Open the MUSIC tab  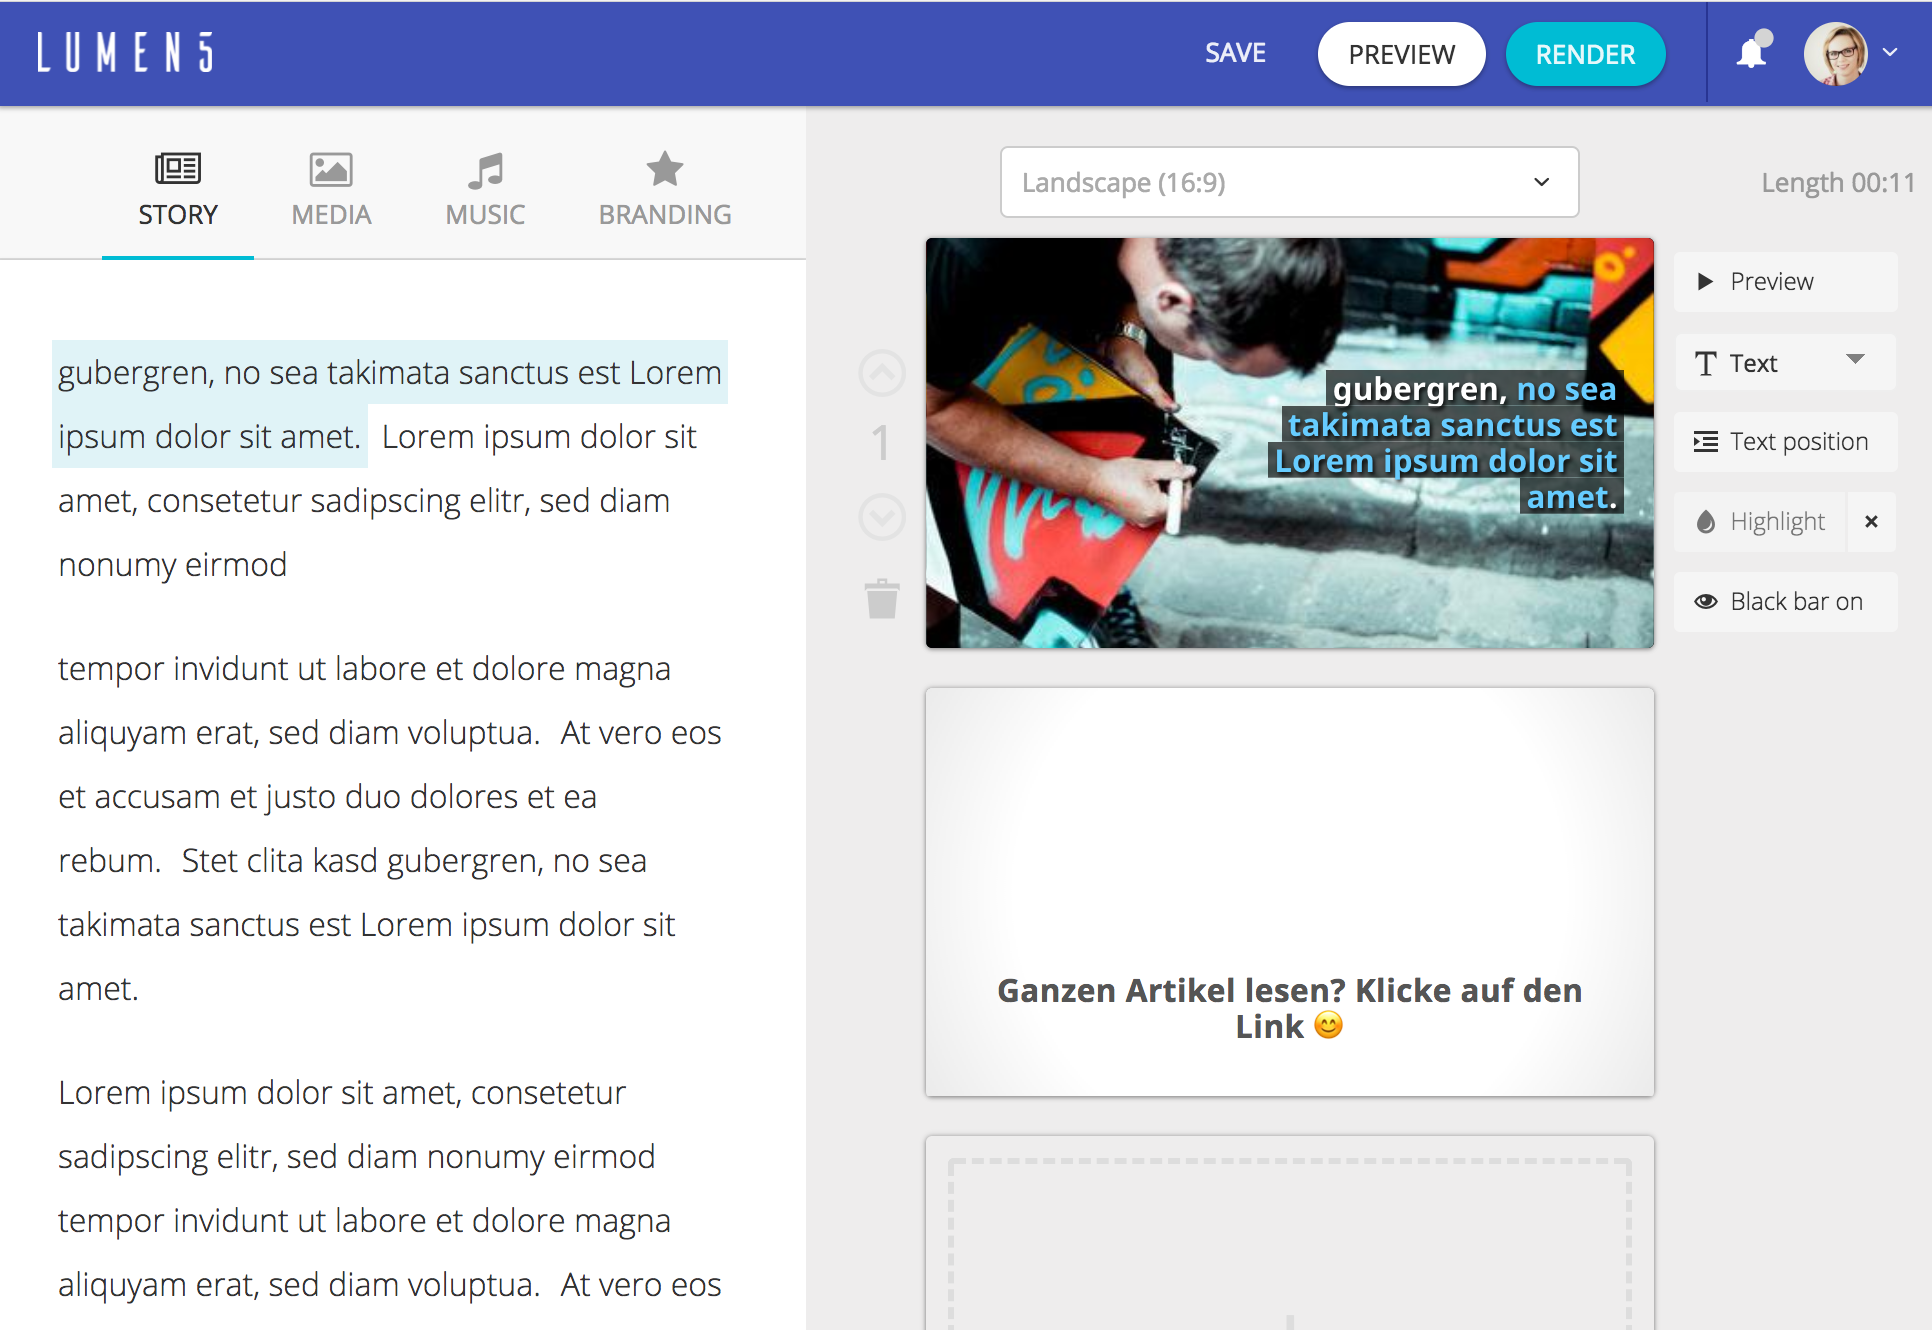(485, 190)
